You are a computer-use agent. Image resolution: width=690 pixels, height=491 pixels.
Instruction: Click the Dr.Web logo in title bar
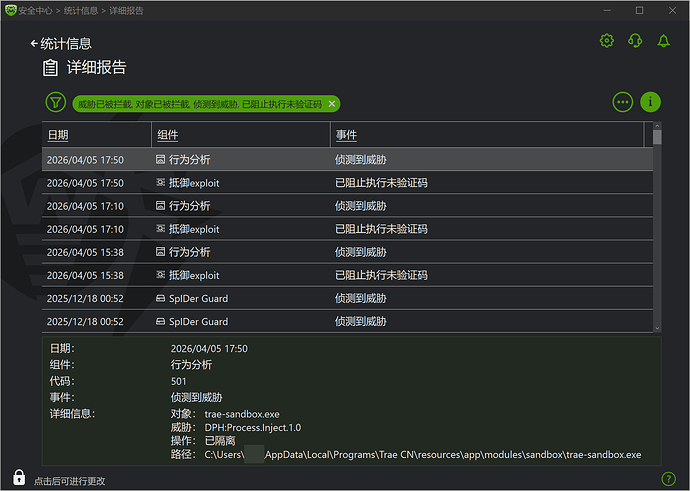[x=11, y=10]
